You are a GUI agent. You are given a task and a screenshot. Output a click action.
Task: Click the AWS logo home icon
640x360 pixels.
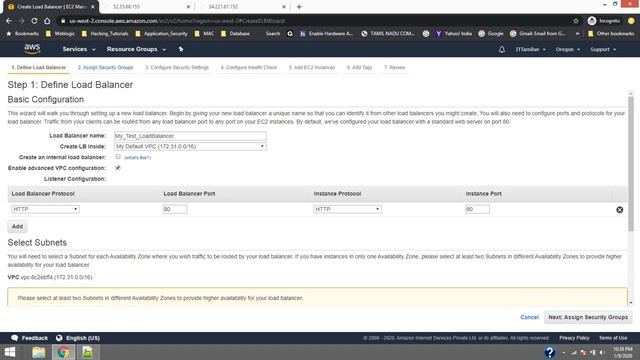(x=32, y=49)
